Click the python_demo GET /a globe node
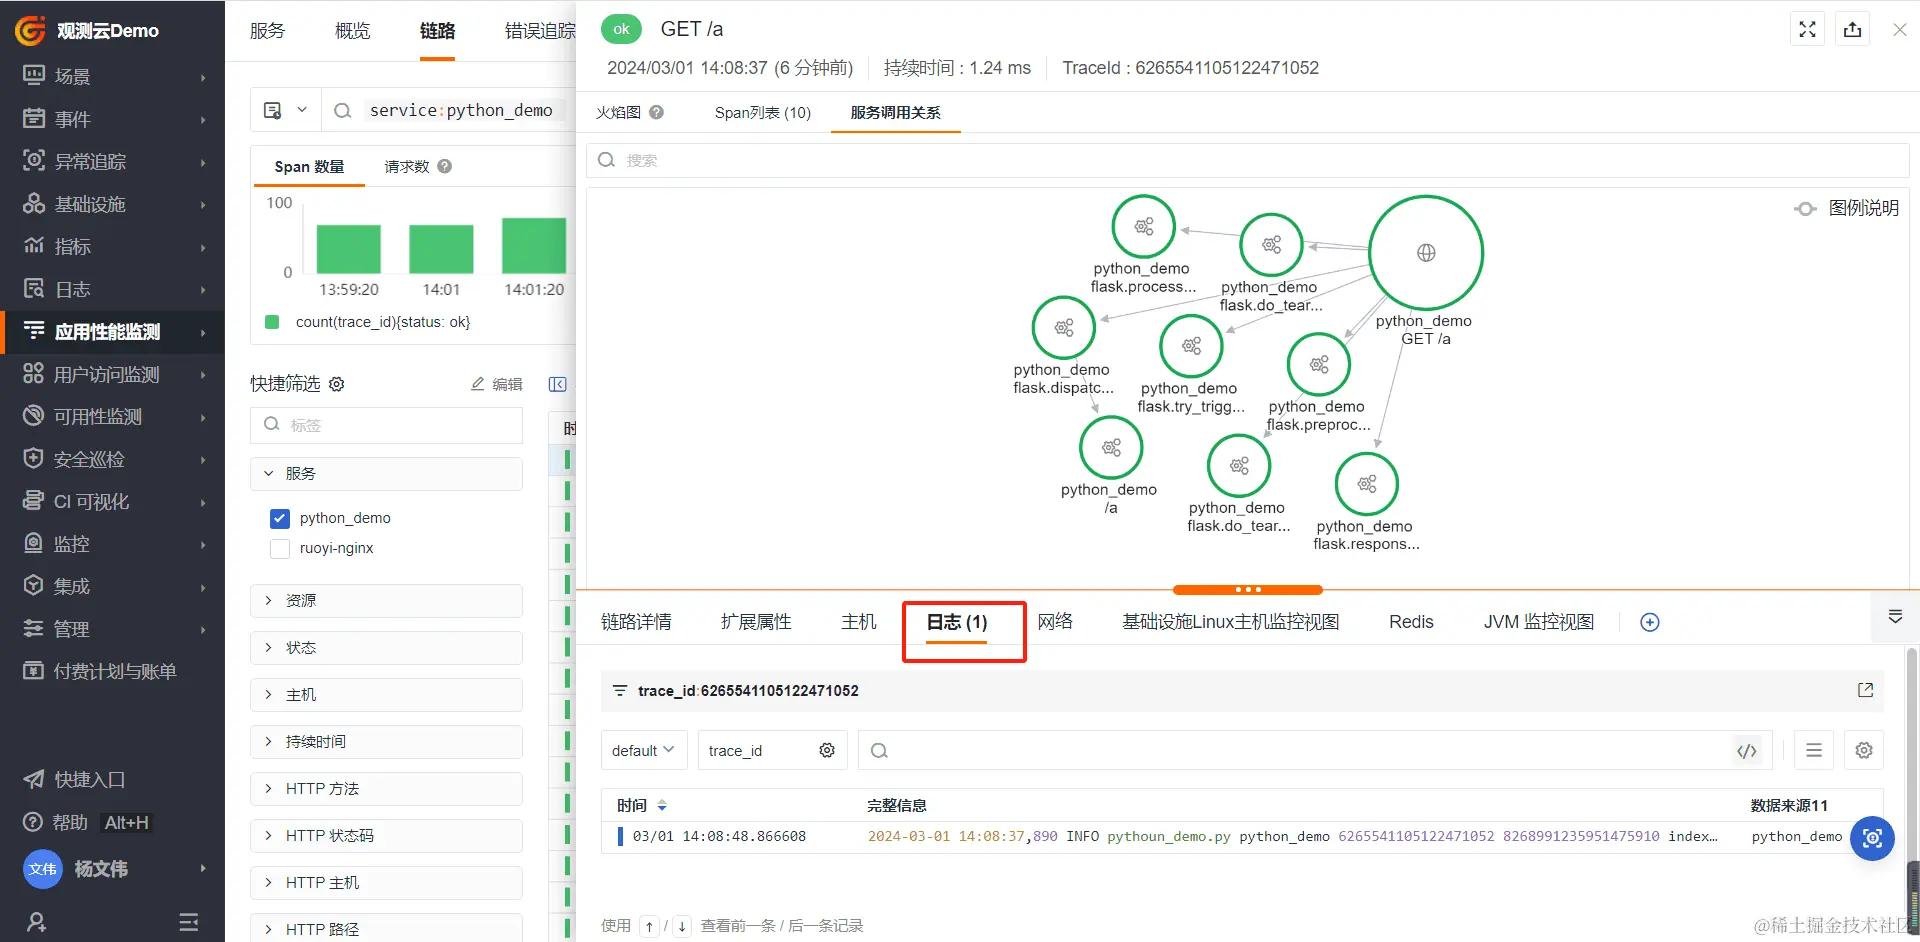The width and height of the screenshot is (1920, 942). click(x=1426, y=253)
